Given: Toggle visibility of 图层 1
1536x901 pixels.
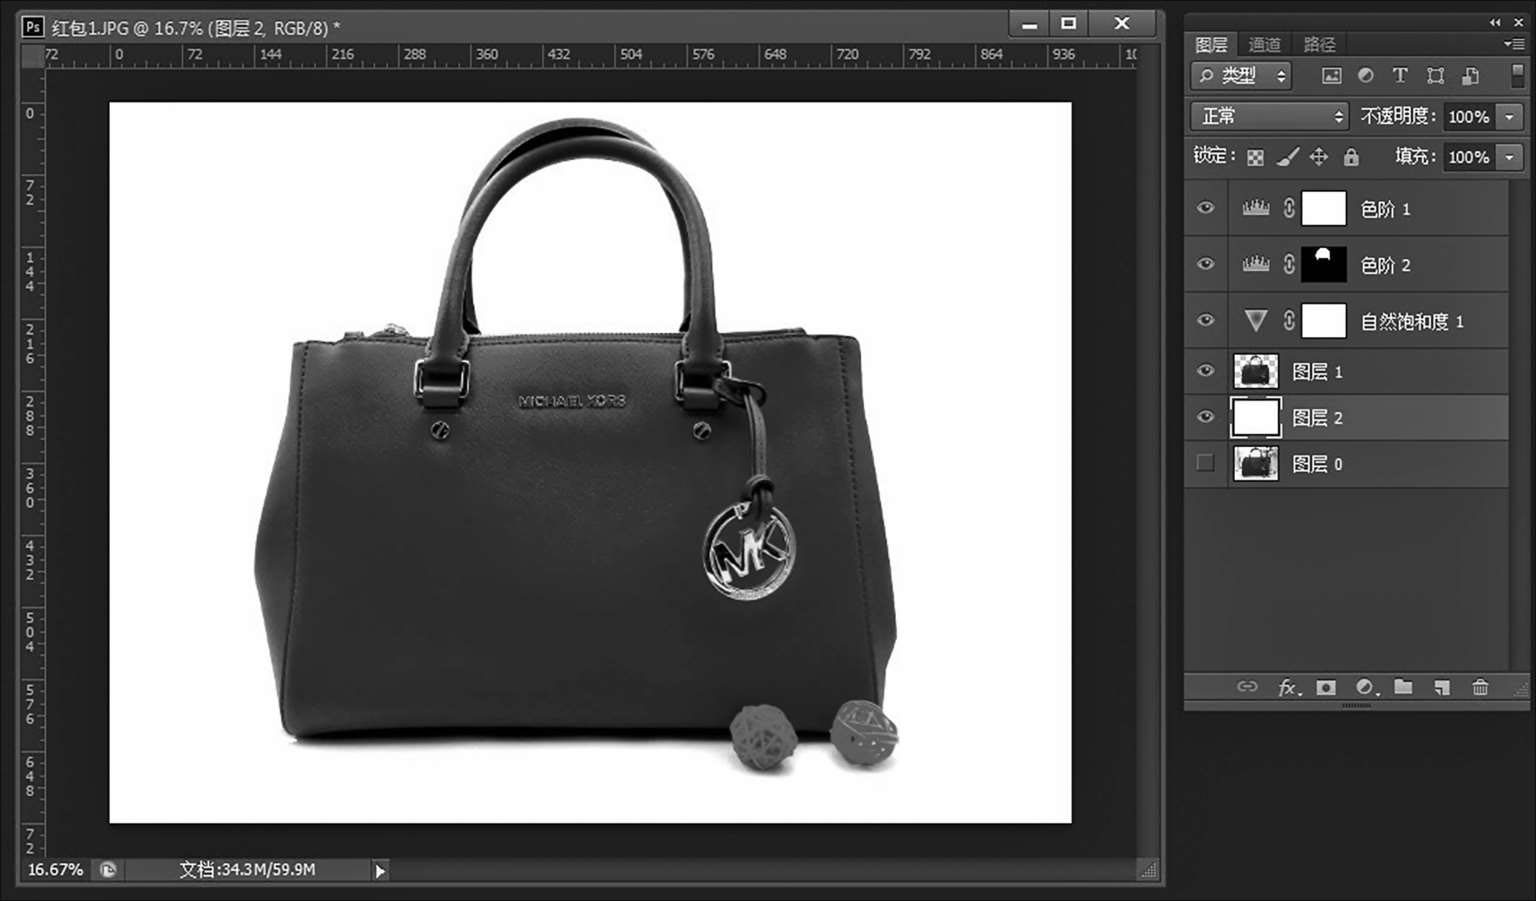Looking at the screenshot, I should pyautogui.click(x=1205, y=371).
